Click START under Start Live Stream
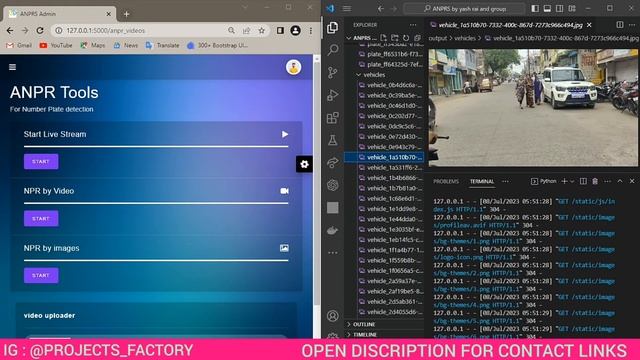 point(41,162)
